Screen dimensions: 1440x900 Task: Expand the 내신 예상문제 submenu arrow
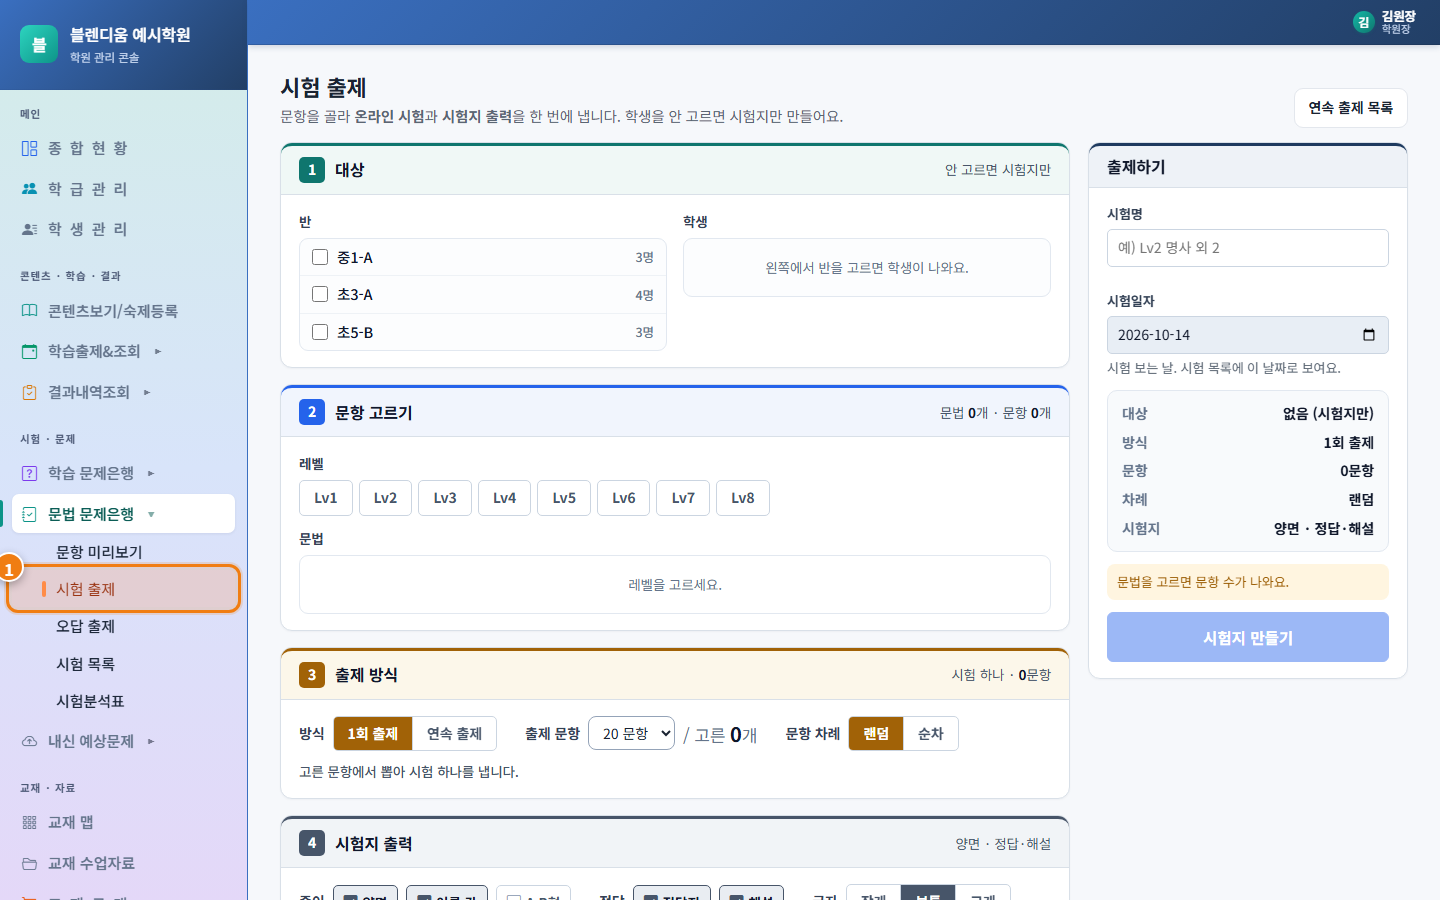(x=151, y=741)
